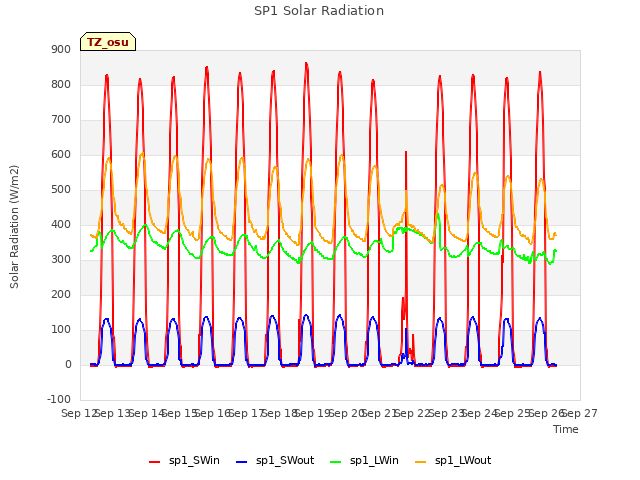Viewport: 640px width, 480px height.
Task: Click the 900 y-axis tick label
Action: (x=61, y=49)
